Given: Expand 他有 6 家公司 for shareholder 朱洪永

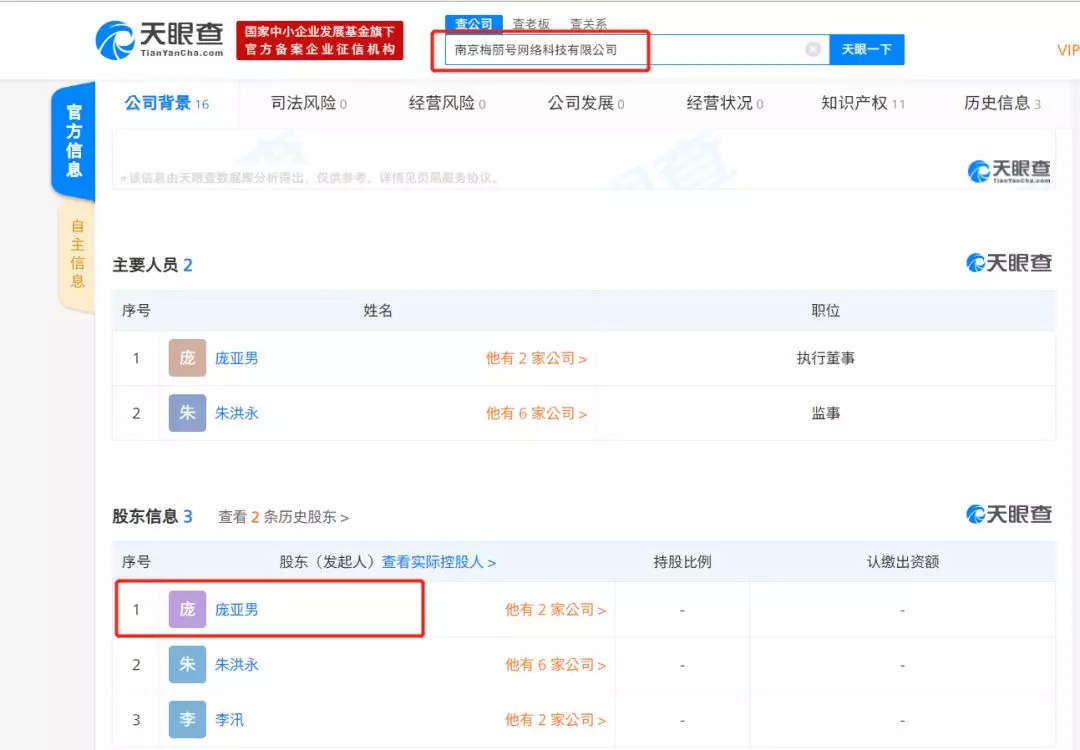Looking at the screenshot, I should (x=555, y=665).
